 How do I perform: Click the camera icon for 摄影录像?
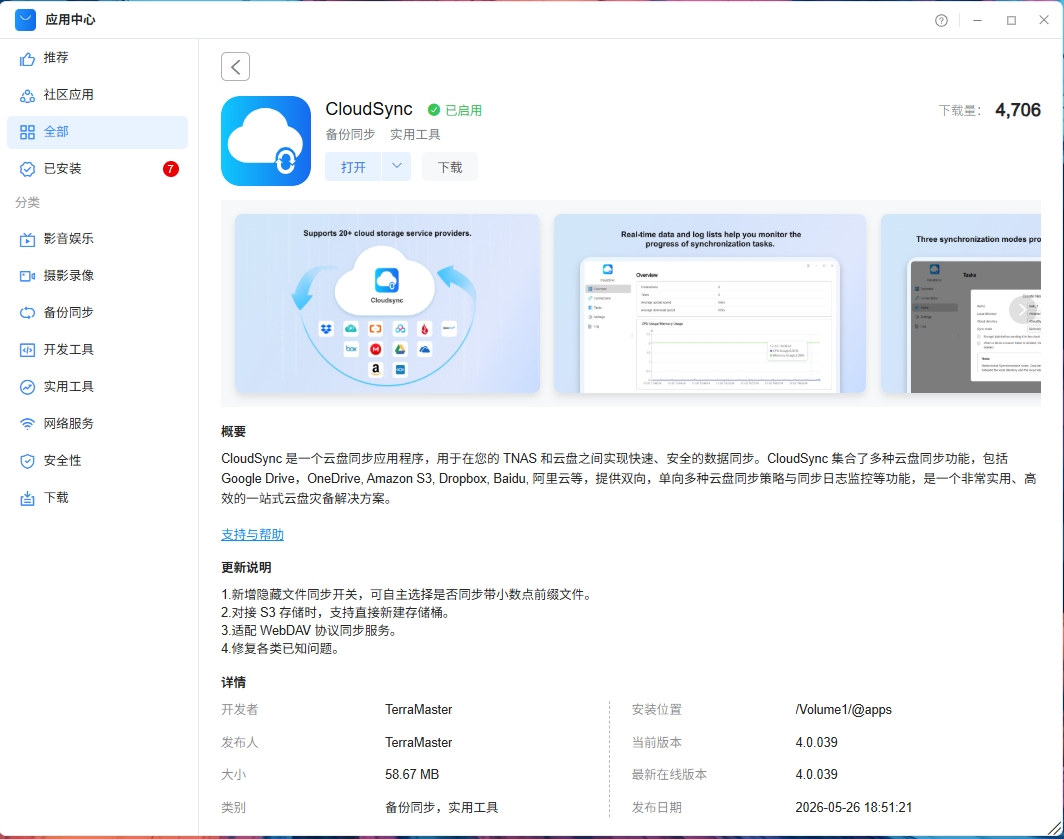27,276
